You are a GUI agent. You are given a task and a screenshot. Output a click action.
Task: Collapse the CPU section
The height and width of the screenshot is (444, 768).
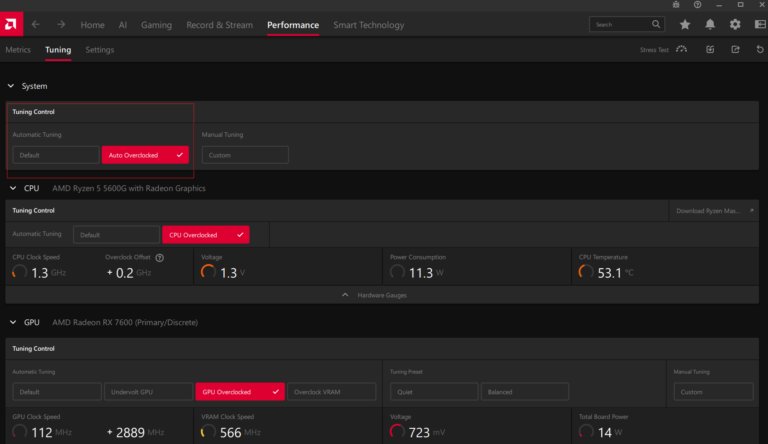[13, 188]
